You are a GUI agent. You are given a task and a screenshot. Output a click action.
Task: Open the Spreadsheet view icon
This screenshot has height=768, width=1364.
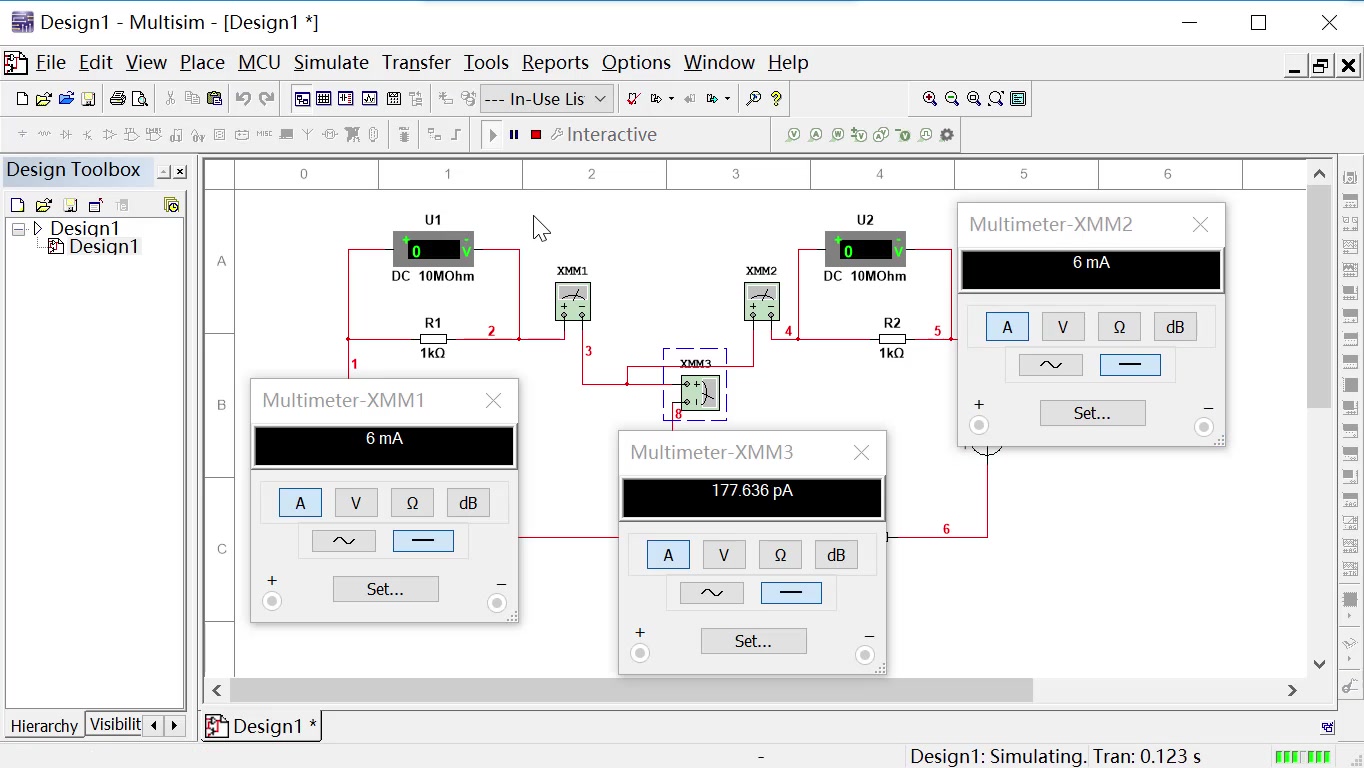(x=324, y=99)
